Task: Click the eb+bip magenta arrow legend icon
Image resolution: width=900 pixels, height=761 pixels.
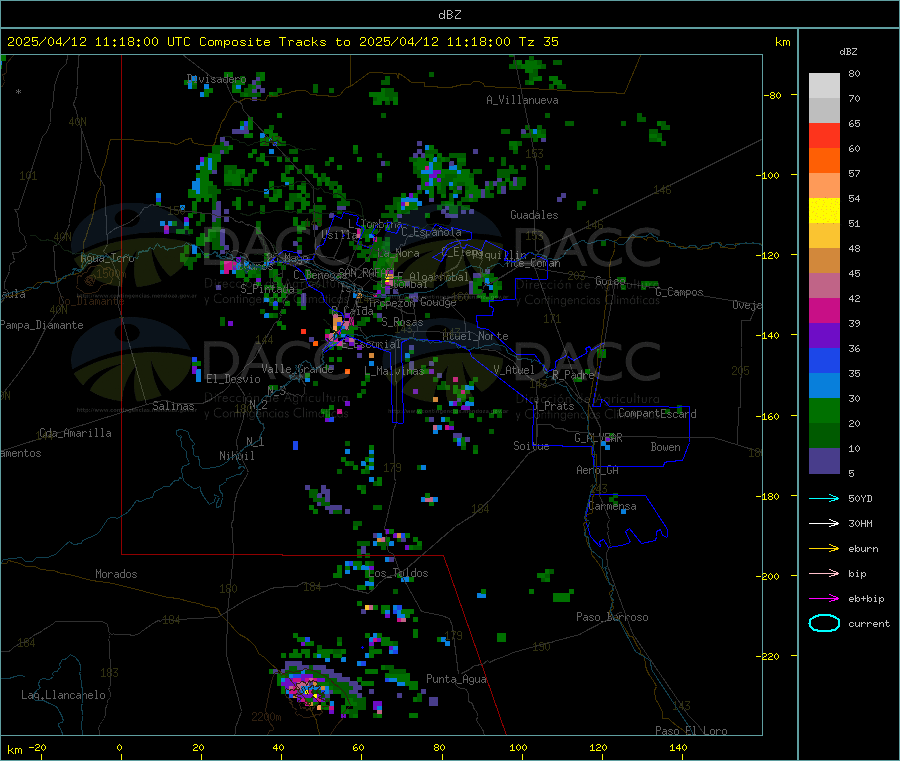Action: [x=824, y=599]
